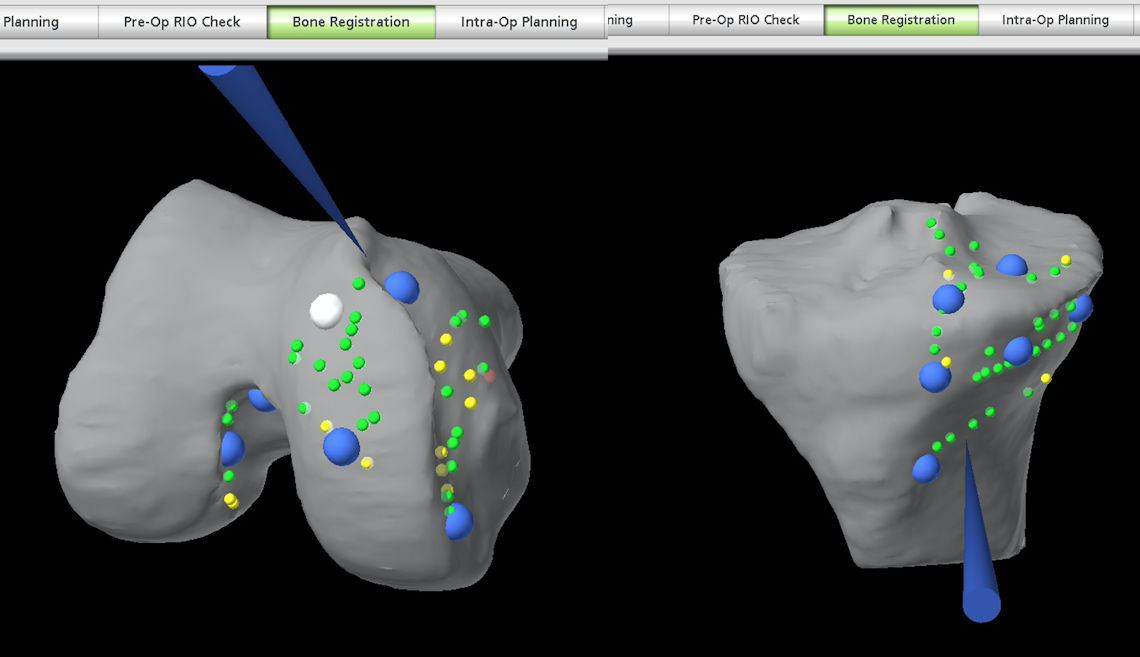The image size is (1140, 657).
Task: Click large blue sphere on lower femur condyle
Action: point(341,446)
